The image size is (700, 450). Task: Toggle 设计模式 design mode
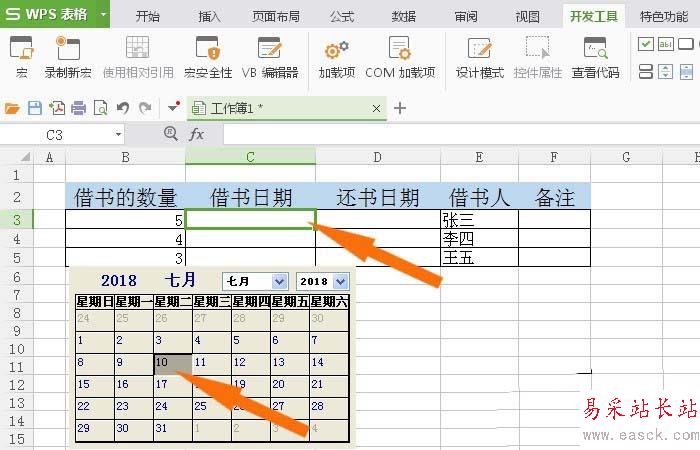coord(479,57)
